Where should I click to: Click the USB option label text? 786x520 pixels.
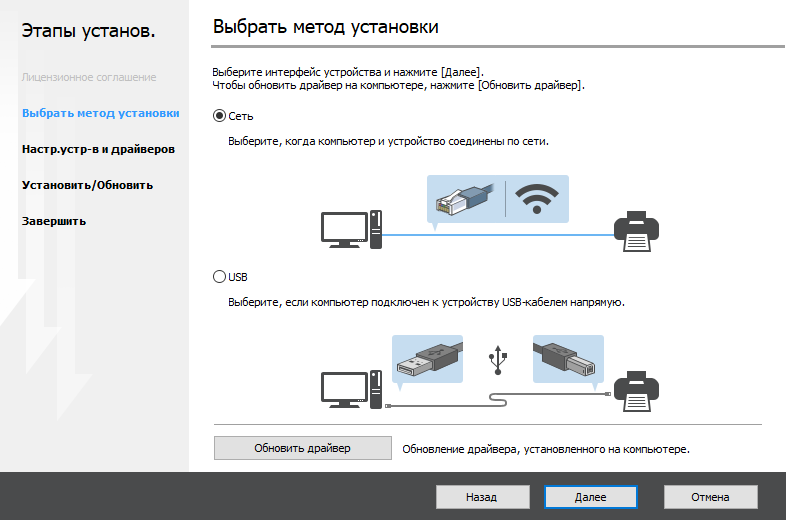[238, 277]
